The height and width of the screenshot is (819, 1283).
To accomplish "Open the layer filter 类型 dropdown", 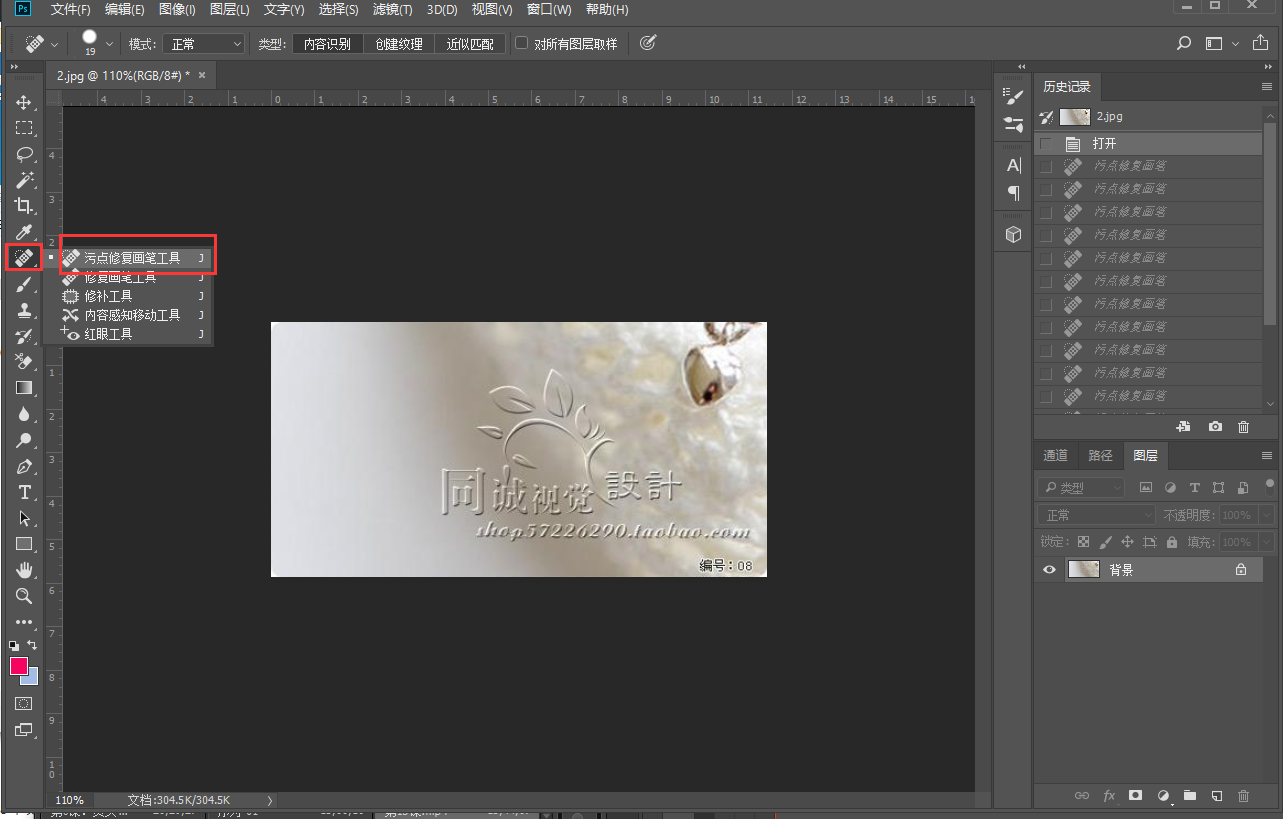I will click(1083, 488).
